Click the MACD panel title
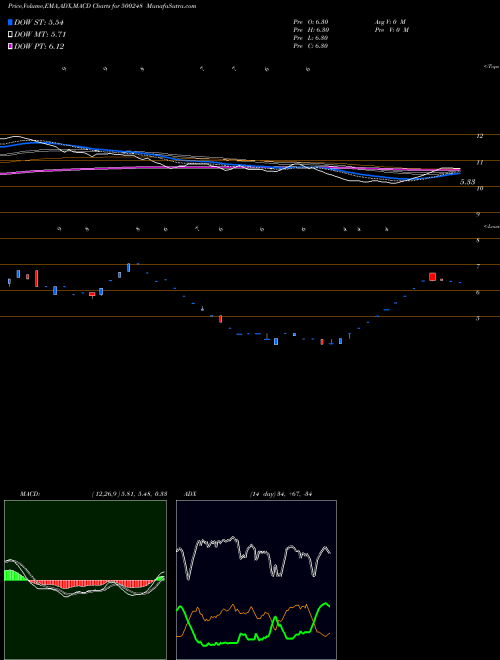The image size is (500, 660). (29, 493)
